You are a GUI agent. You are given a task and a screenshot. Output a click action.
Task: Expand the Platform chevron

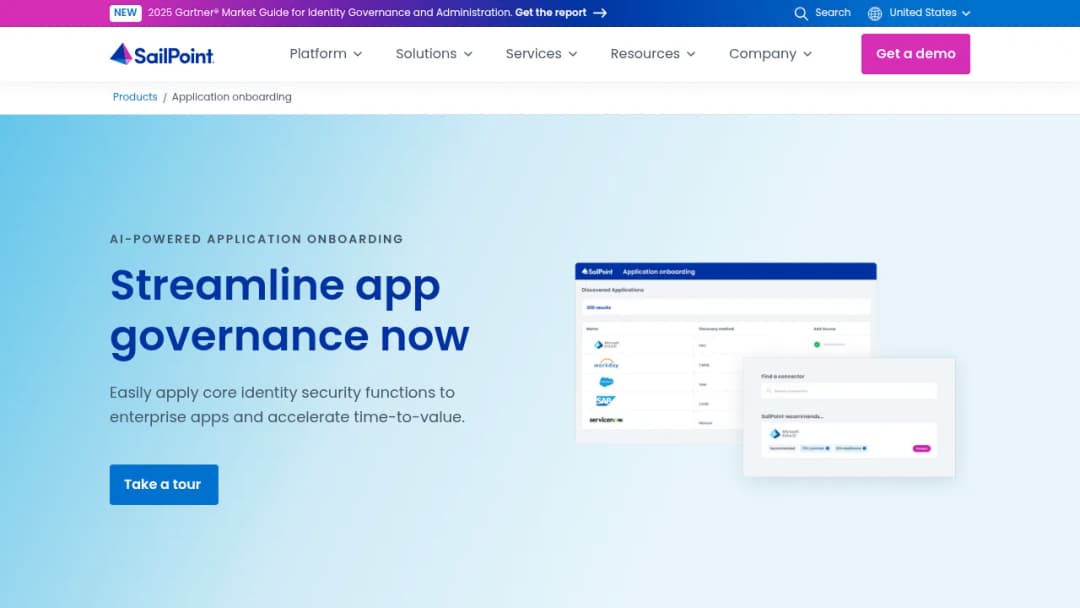tap(357, 54)
